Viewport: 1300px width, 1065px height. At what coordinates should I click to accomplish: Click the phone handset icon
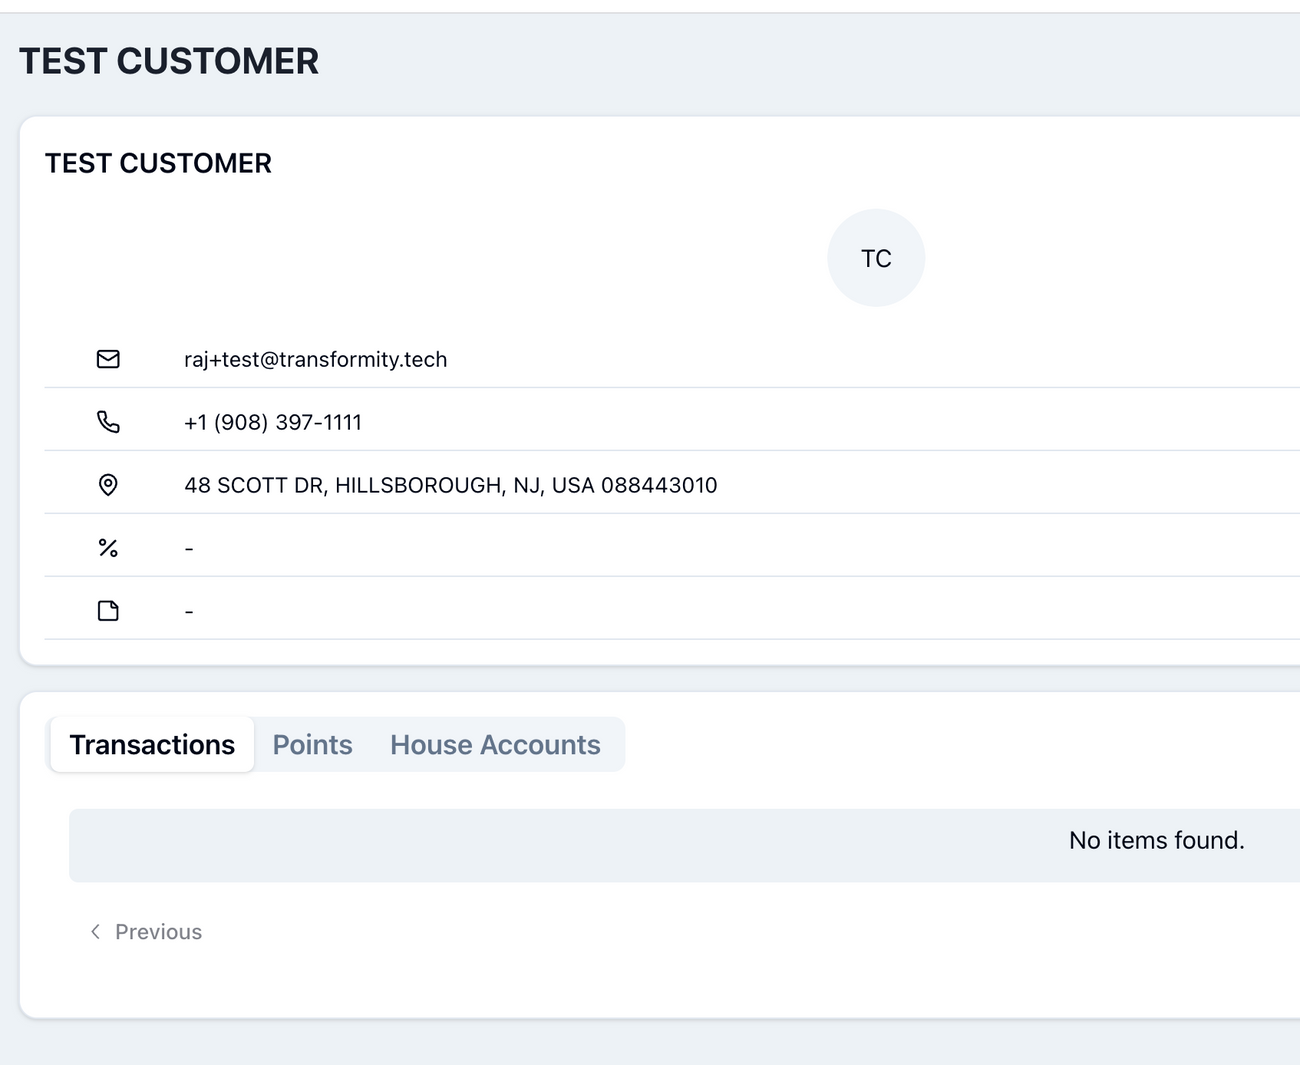click(x=108, y=422)
